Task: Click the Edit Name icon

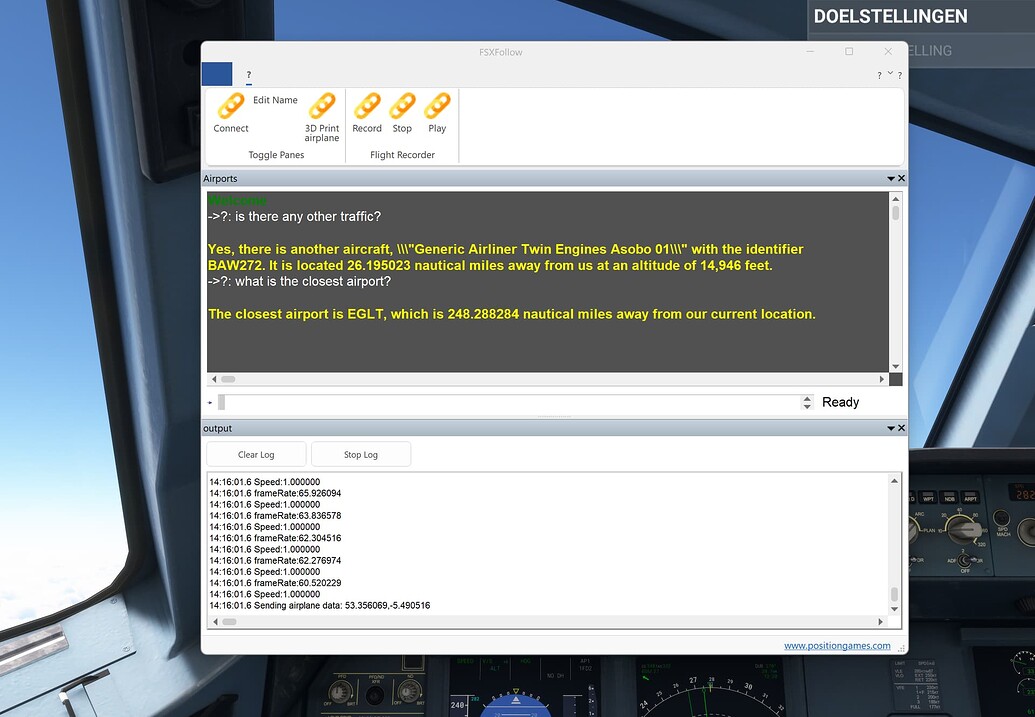Action: [276, 99]
